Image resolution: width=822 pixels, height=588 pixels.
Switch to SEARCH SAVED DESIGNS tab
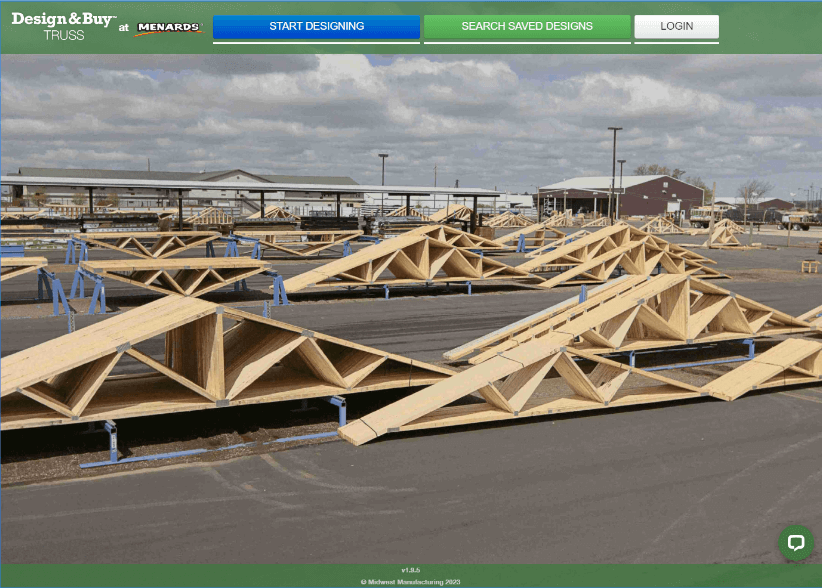527,27
